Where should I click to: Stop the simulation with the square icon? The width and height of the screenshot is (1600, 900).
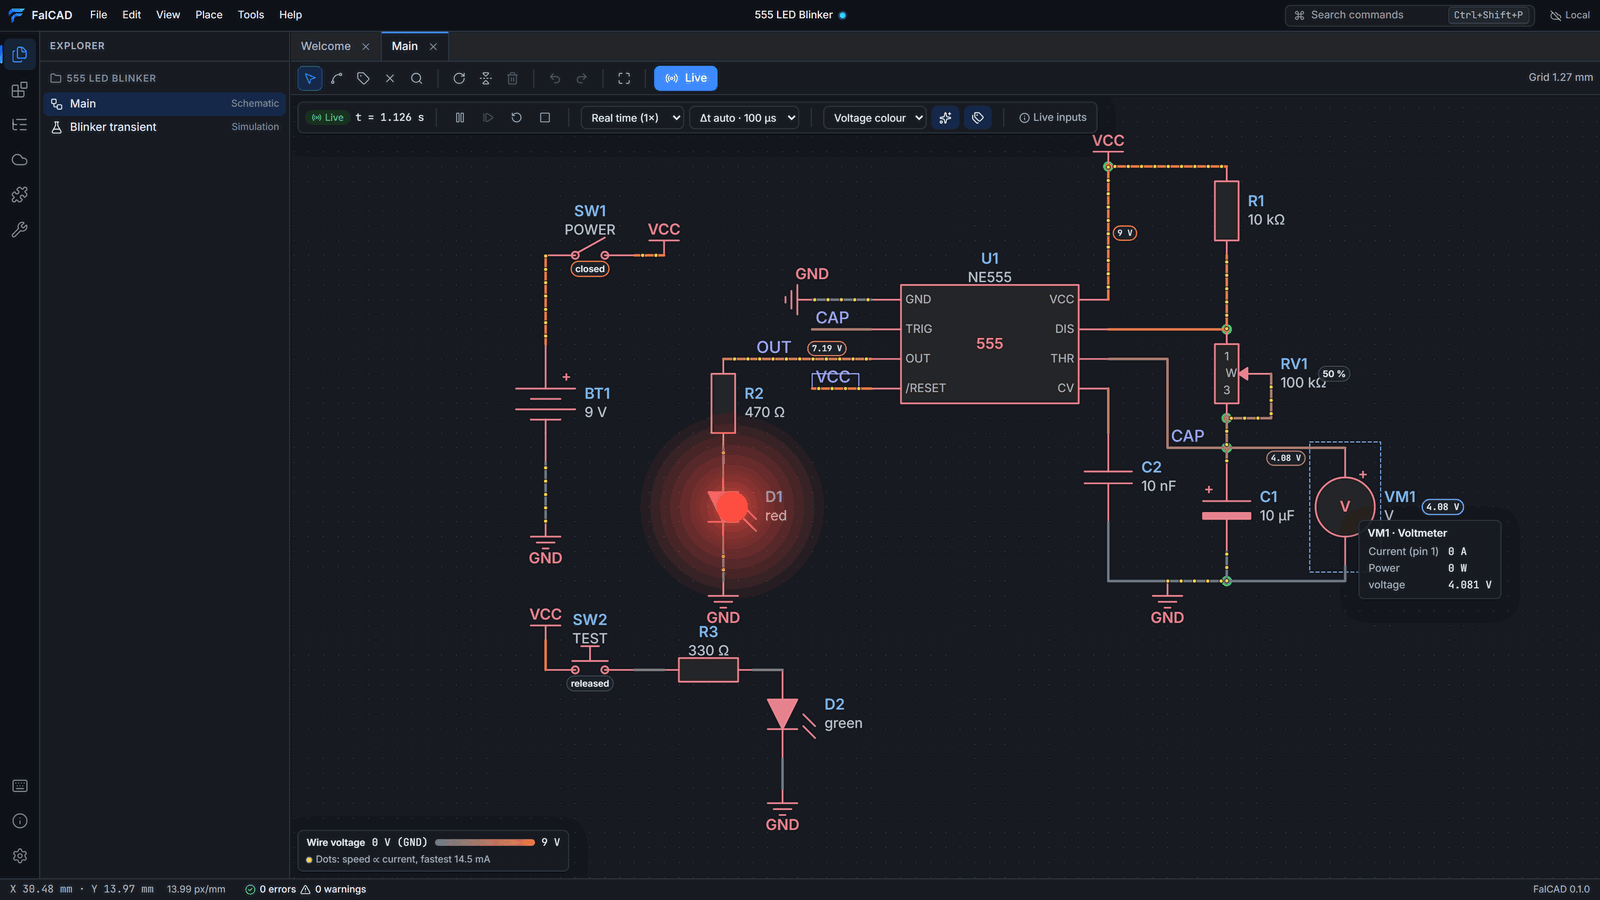[545, 118]
